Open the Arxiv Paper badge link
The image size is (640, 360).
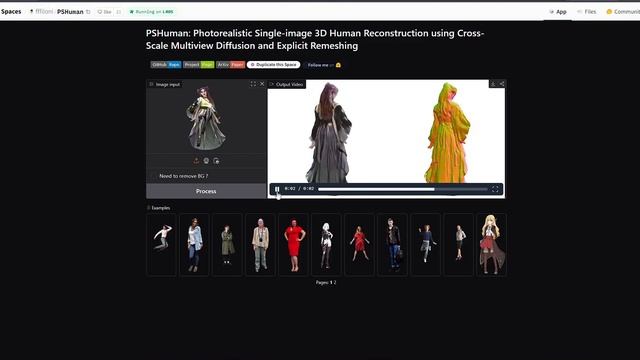pos(231,64)
